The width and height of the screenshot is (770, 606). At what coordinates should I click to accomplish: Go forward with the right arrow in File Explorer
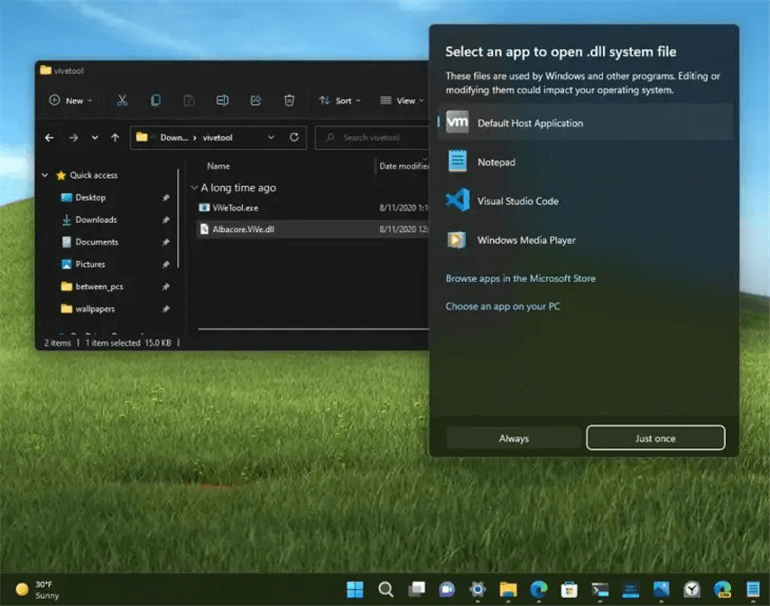74,138
